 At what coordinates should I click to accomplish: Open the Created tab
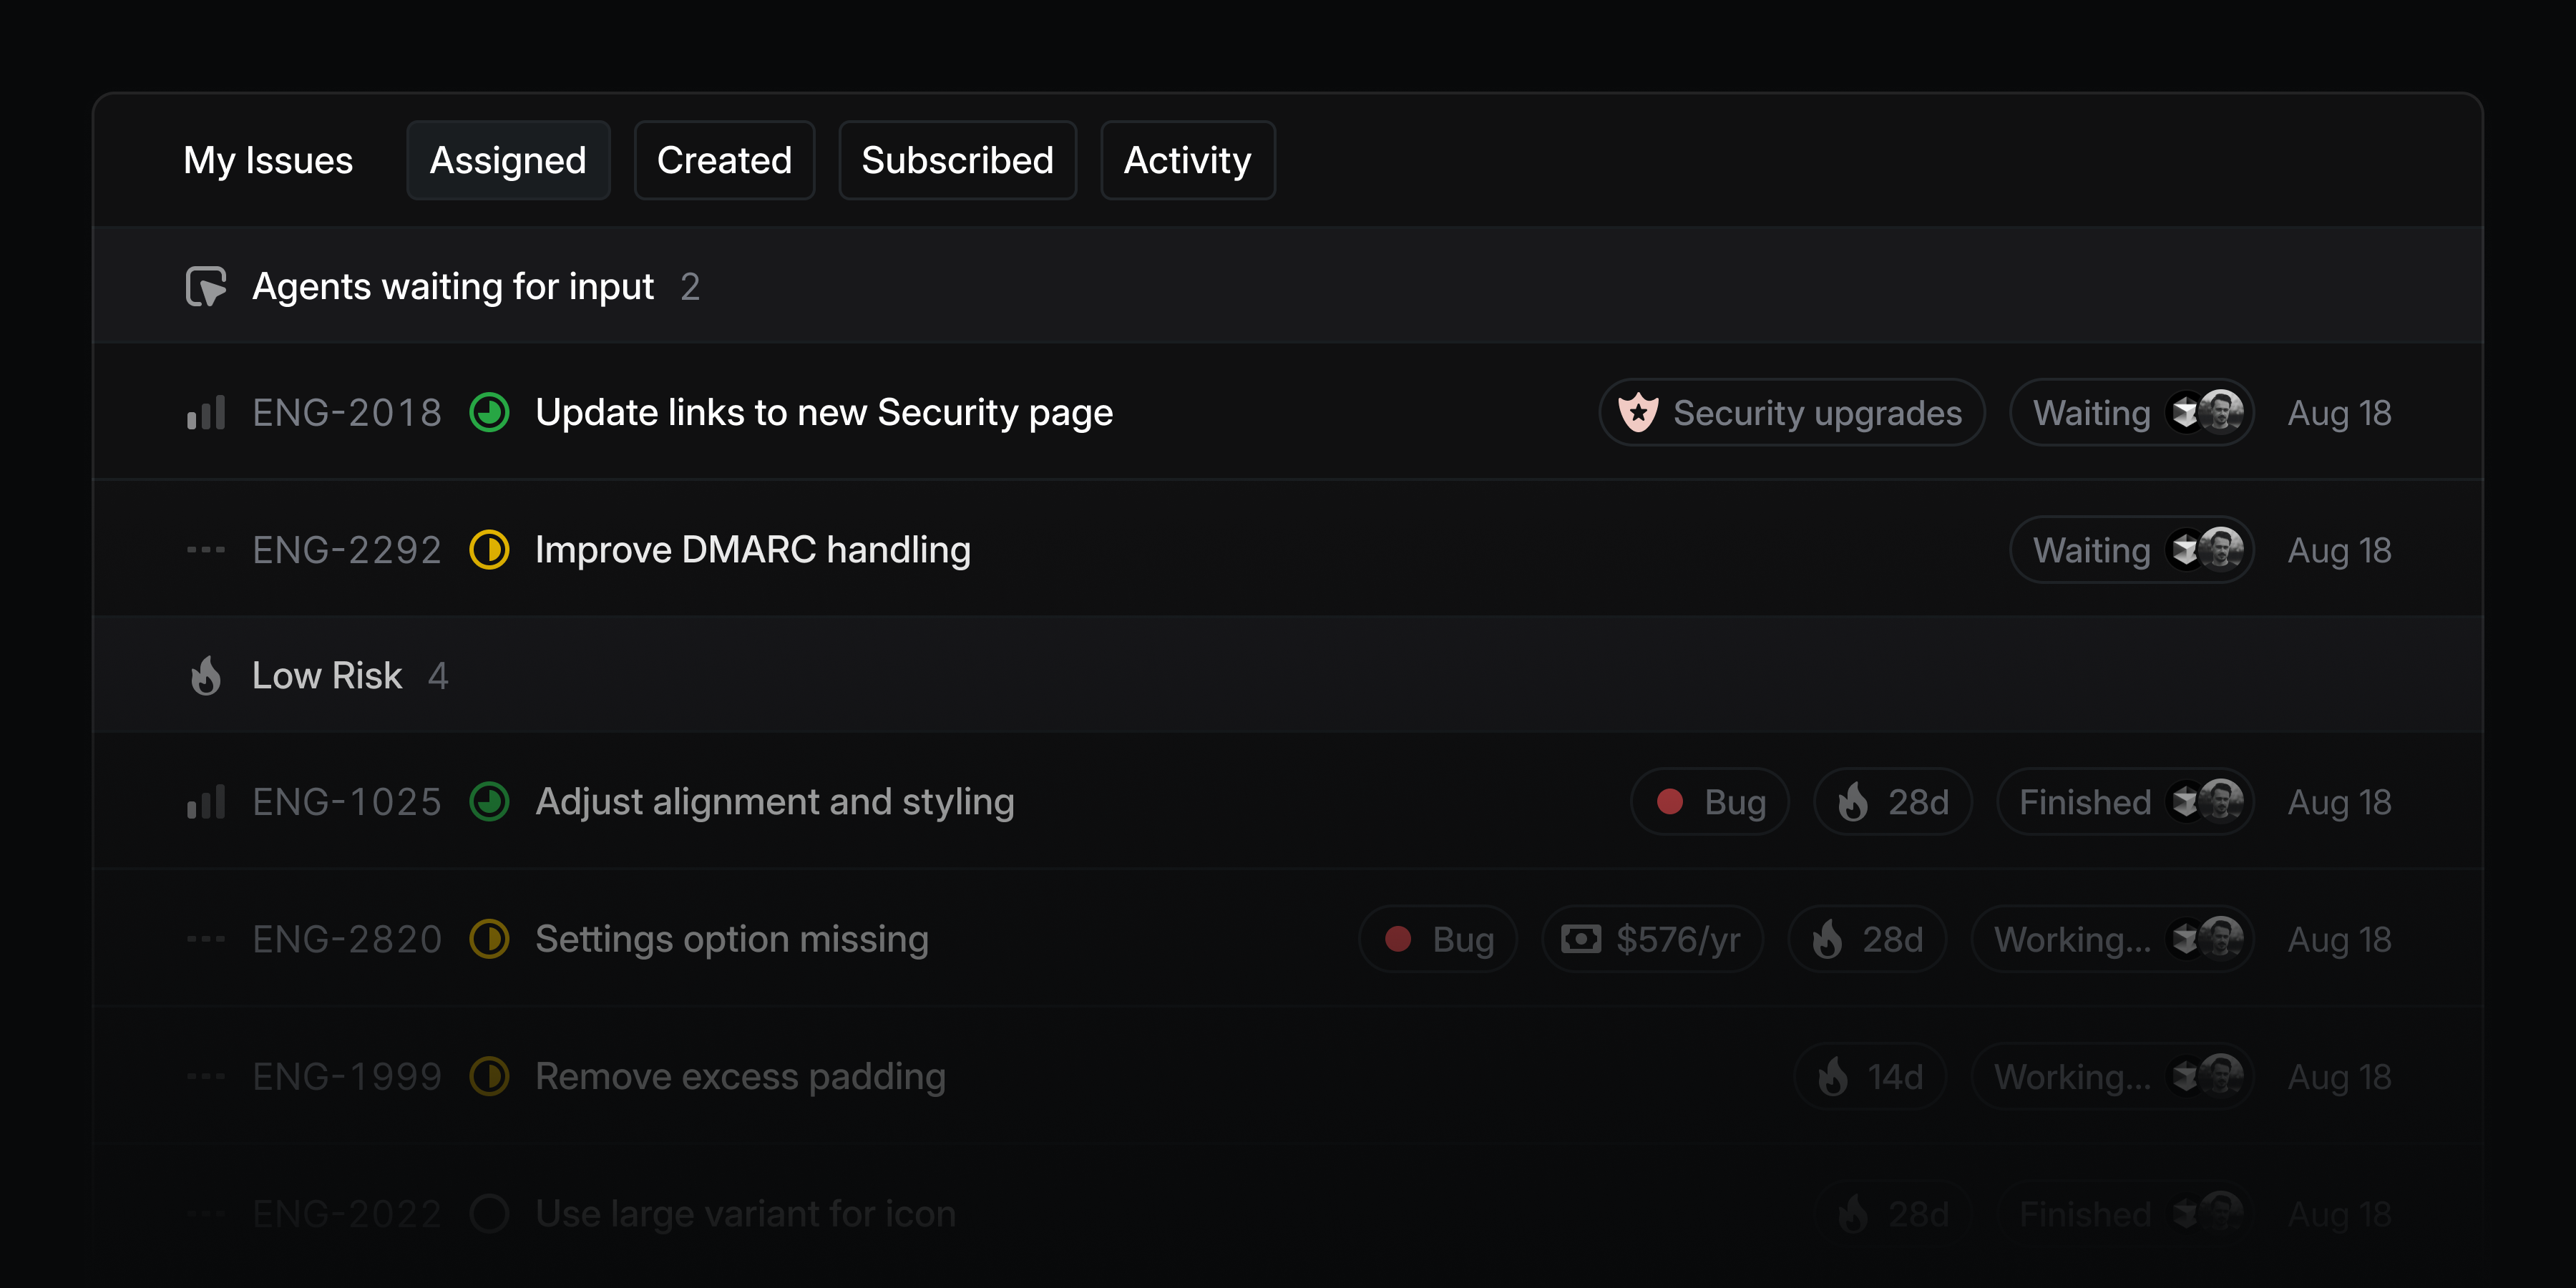pyautogui.click(x=724, y=160)
